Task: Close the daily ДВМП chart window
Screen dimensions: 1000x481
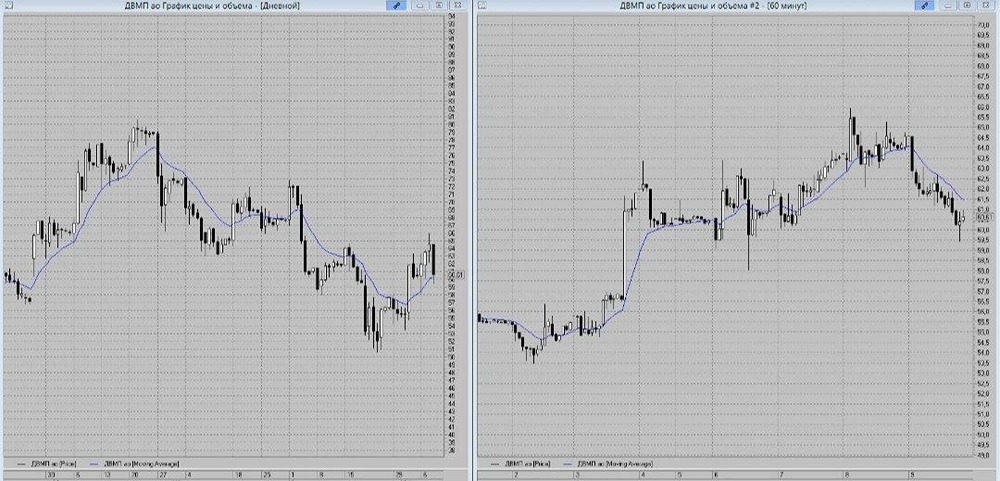Action: click(x=457, y=5)
